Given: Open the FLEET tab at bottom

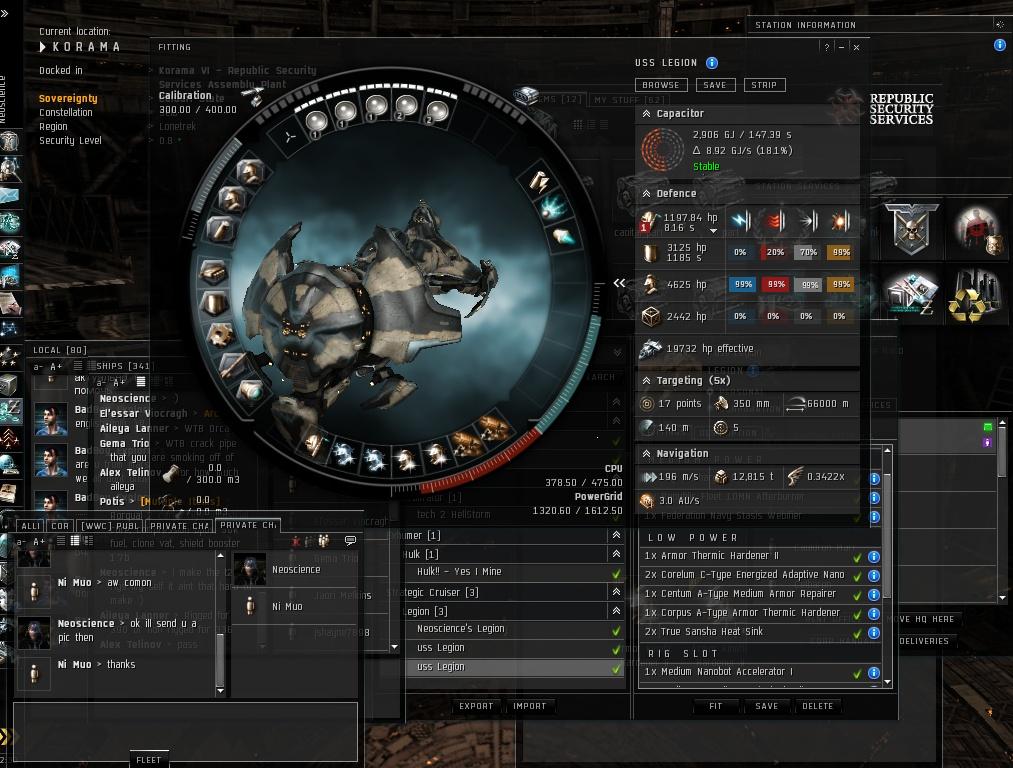Looking at the screenshot, I should click(149, 760).
